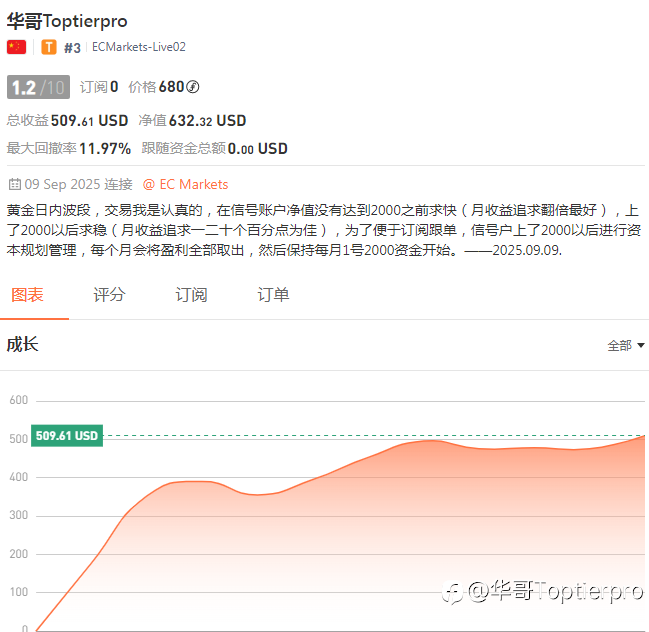Screen dimensions: 649x632
Task: Click the 总收益 509.61 USD value
Action: coord(67,121)
